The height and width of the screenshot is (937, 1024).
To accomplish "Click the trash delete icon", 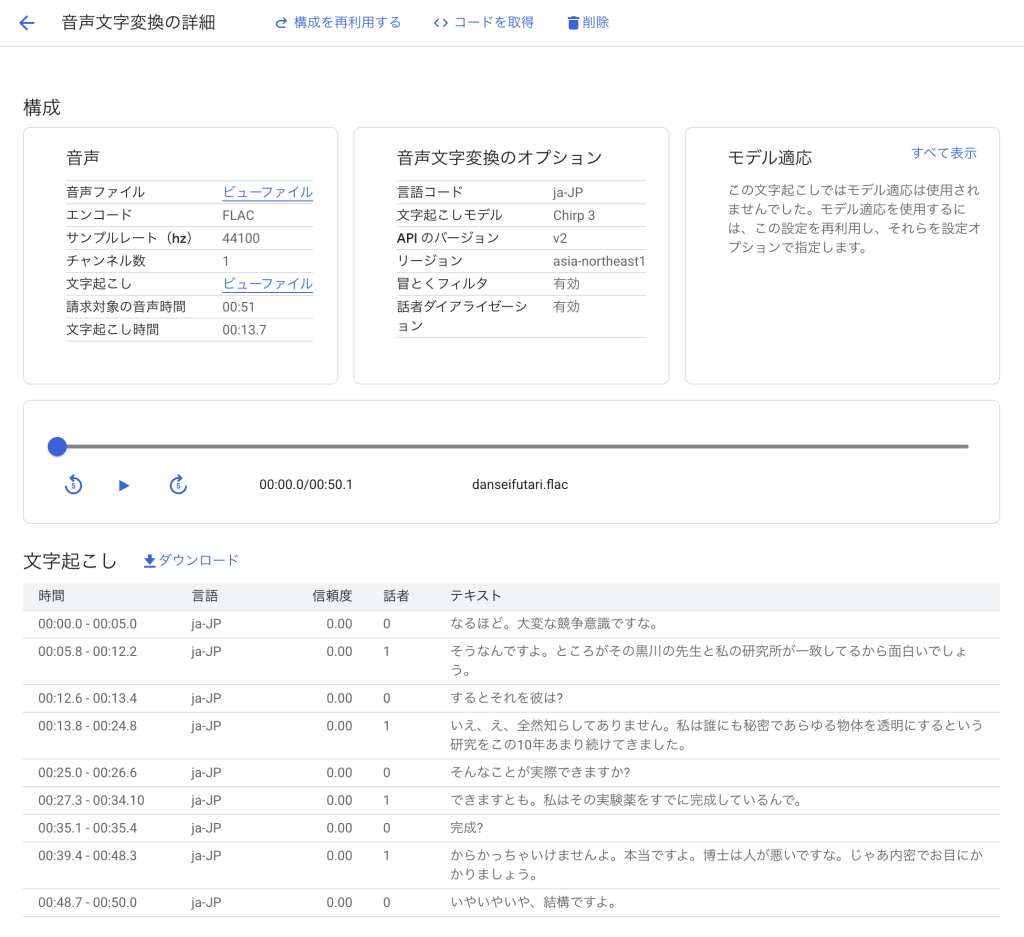I will point(573,23).
